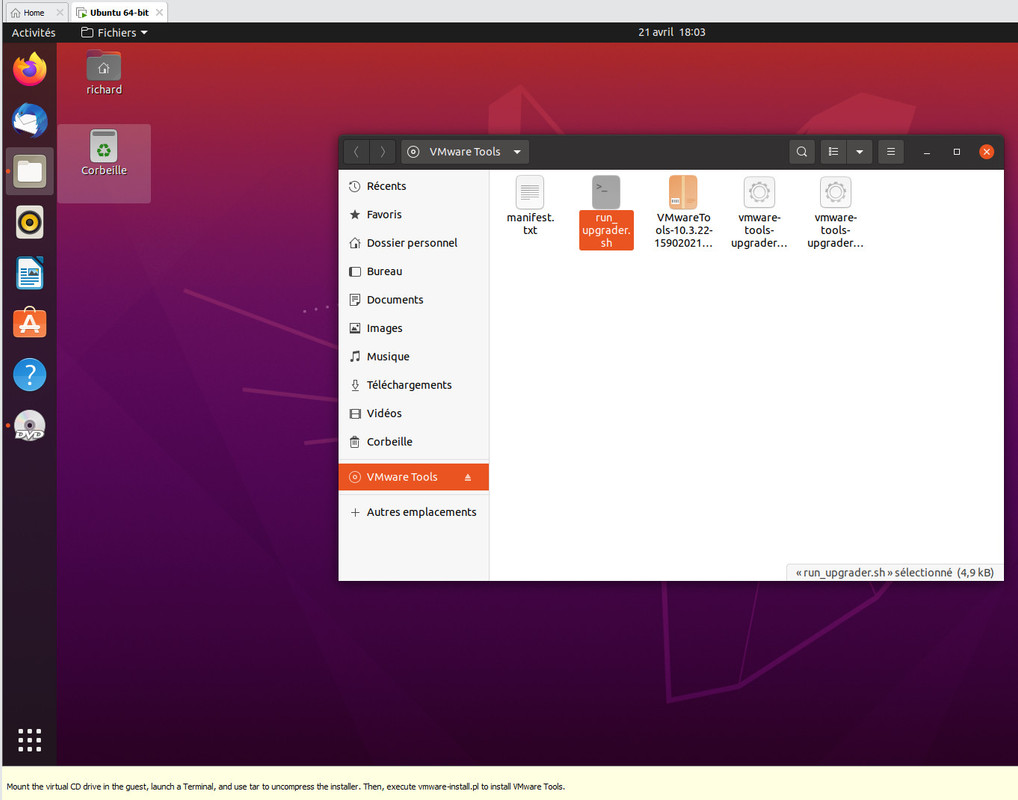Select the last vmware-tools-upgrader file
This screenshot has height=800, width=1018.
point(836,212)
